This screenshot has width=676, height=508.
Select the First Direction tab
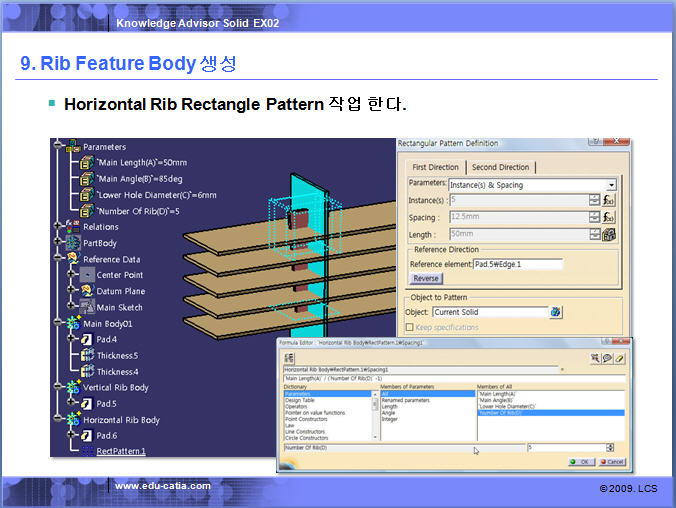[x=435, y=167]
